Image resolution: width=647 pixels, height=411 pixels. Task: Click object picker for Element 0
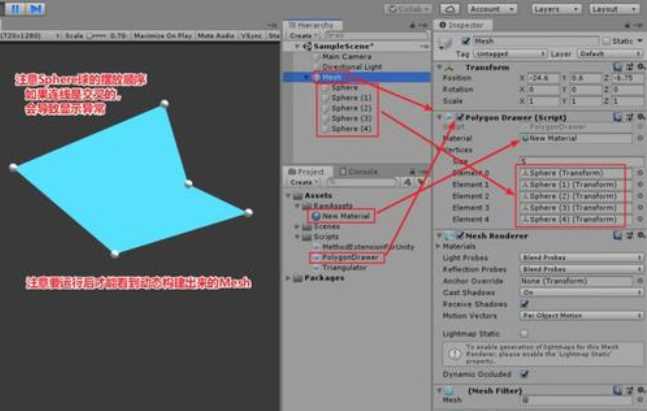click(x=640, y=173)
